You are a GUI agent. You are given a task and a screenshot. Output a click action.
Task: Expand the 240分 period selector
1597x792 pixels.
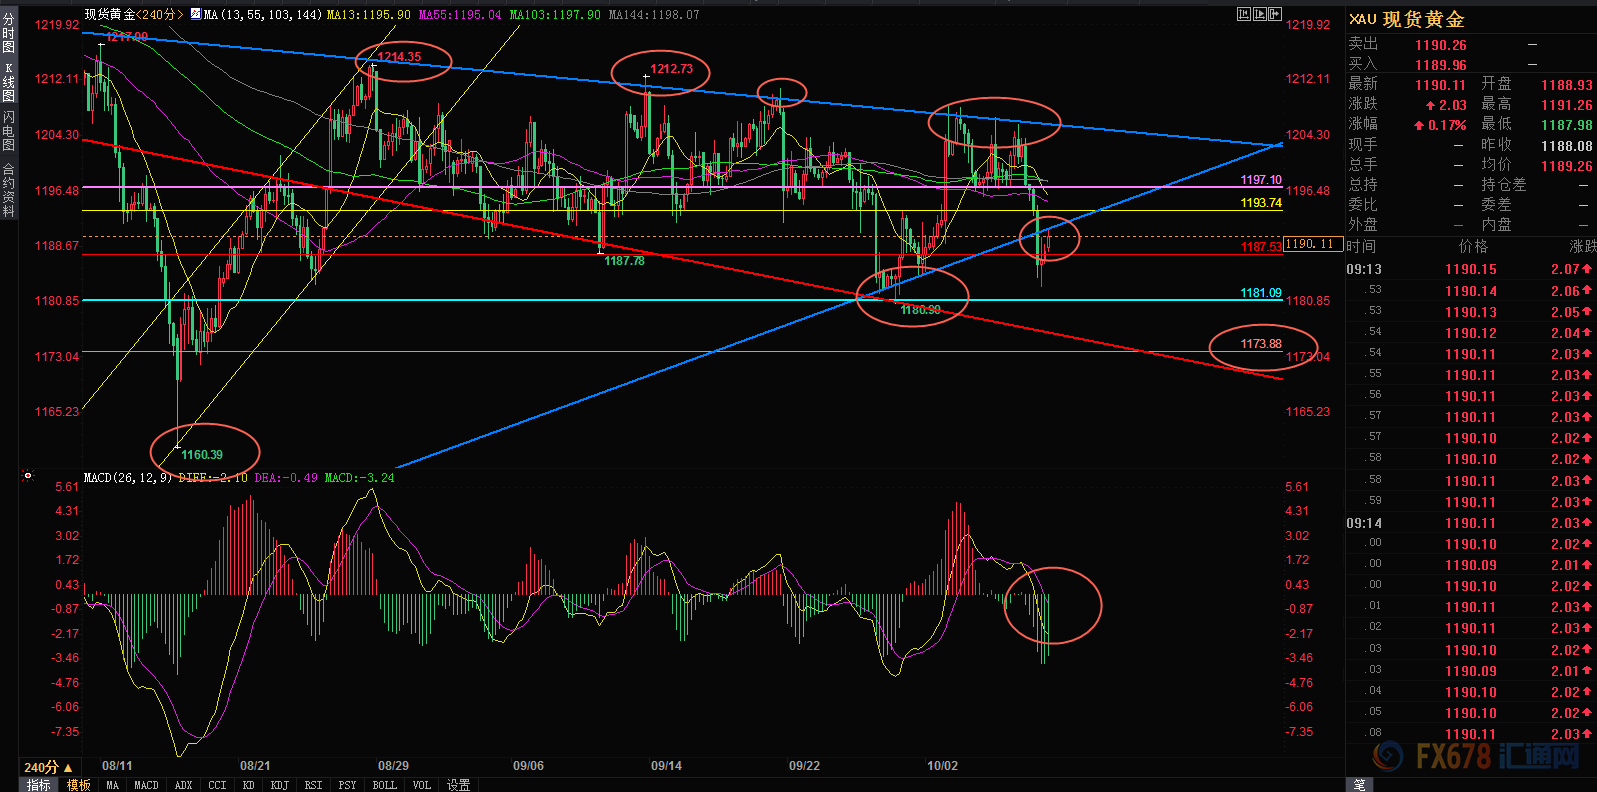(x=48, y=767)
